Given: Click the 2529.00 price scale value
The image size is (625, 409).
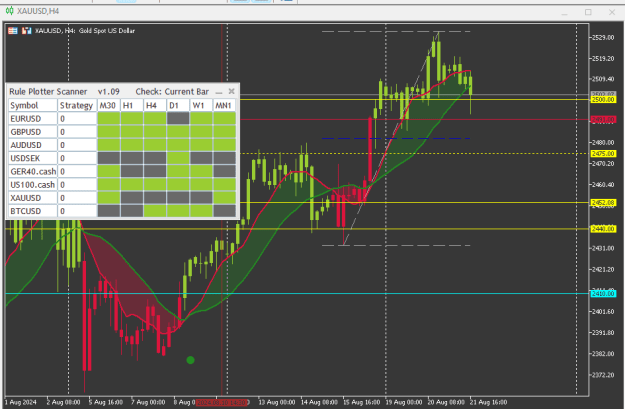Looking at the screenshot, I should click(603, 37).
